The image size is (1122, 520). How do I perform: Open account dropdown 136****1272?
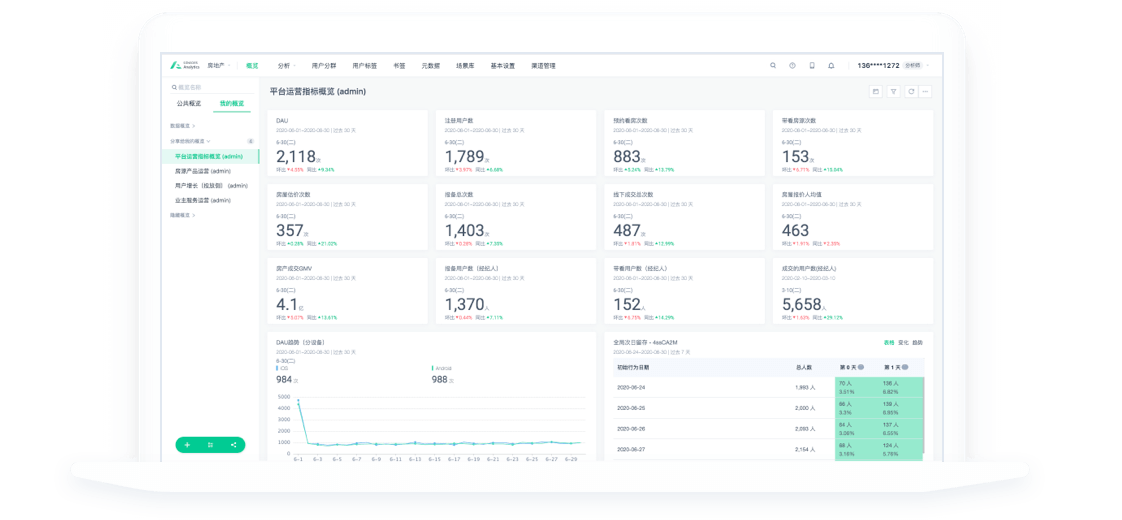click(x=878, y=66)
